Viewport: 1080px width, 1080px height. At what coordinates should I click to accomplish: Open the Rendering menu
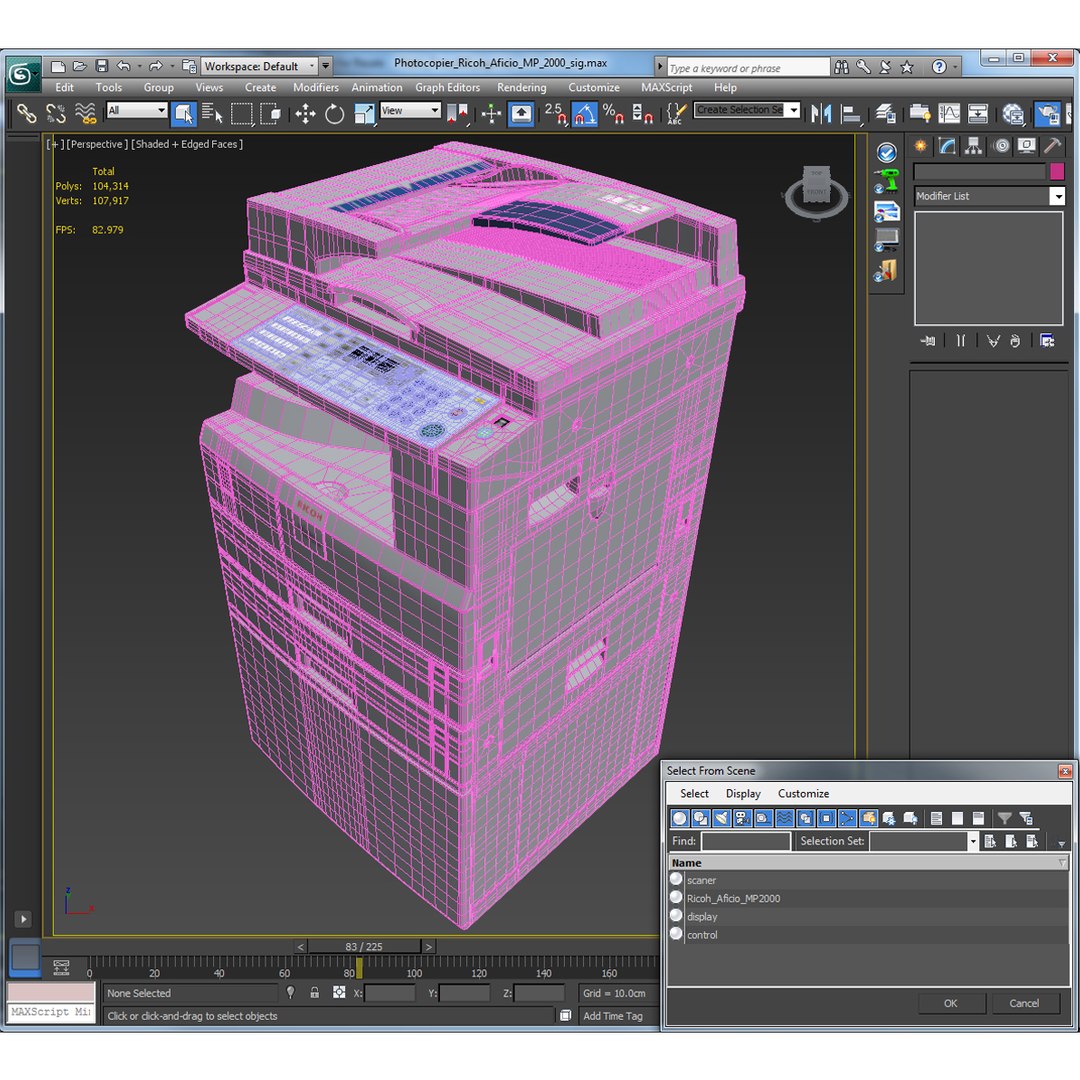pos(521,87)
